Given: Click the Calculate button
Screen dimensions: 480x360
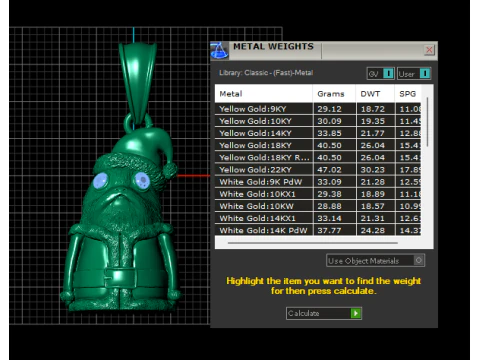Looking at the screenshot, I should pos(324,313).
